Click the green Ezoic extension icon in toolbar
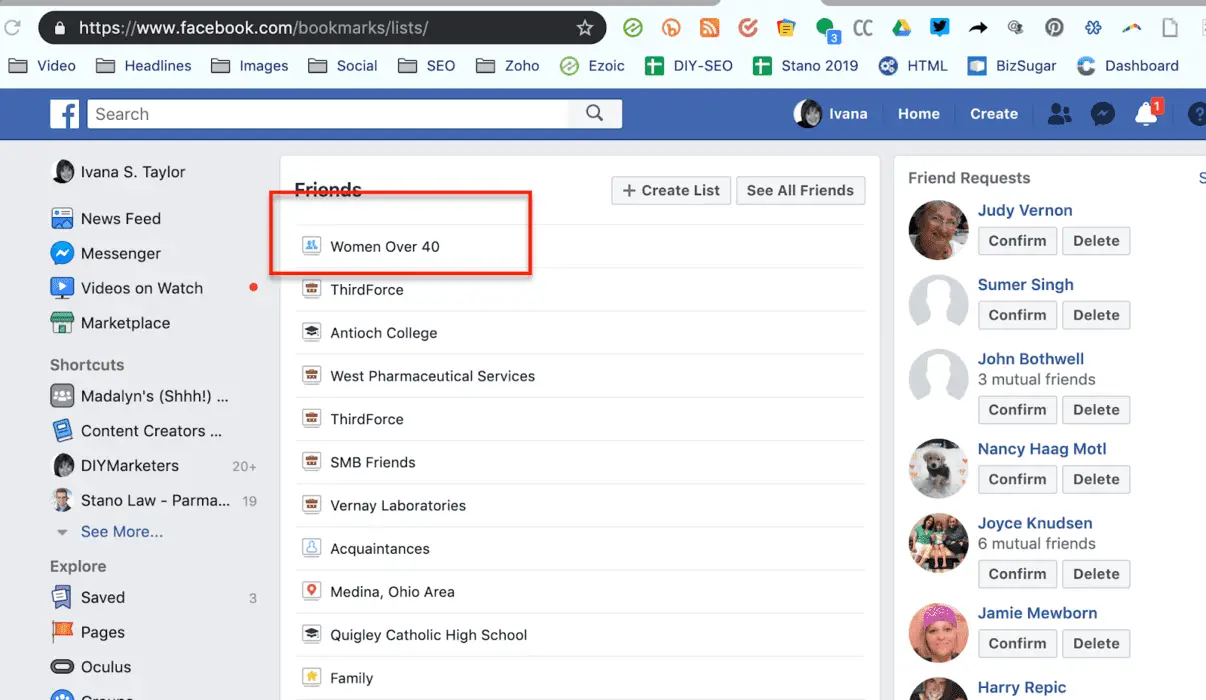The image size is (1206, 700). coord(632,28)
